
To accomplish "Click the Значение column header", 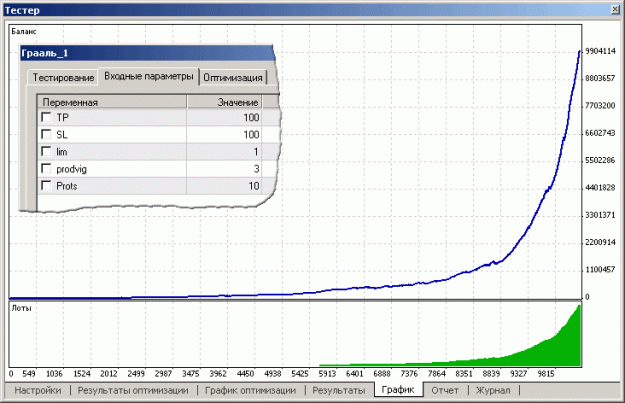I will [x=224, y=102].
